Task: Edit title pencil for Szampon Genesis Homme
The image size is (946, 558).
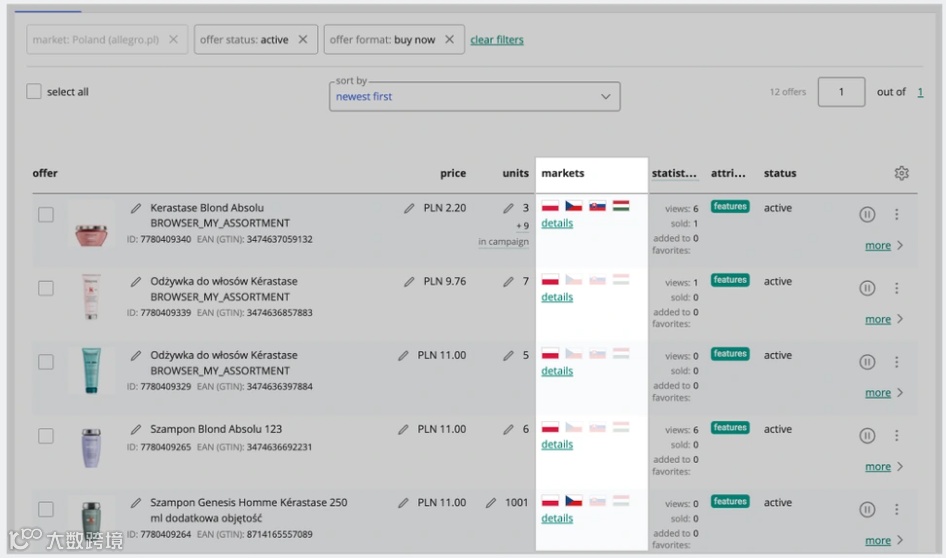Action: (136, 503)
